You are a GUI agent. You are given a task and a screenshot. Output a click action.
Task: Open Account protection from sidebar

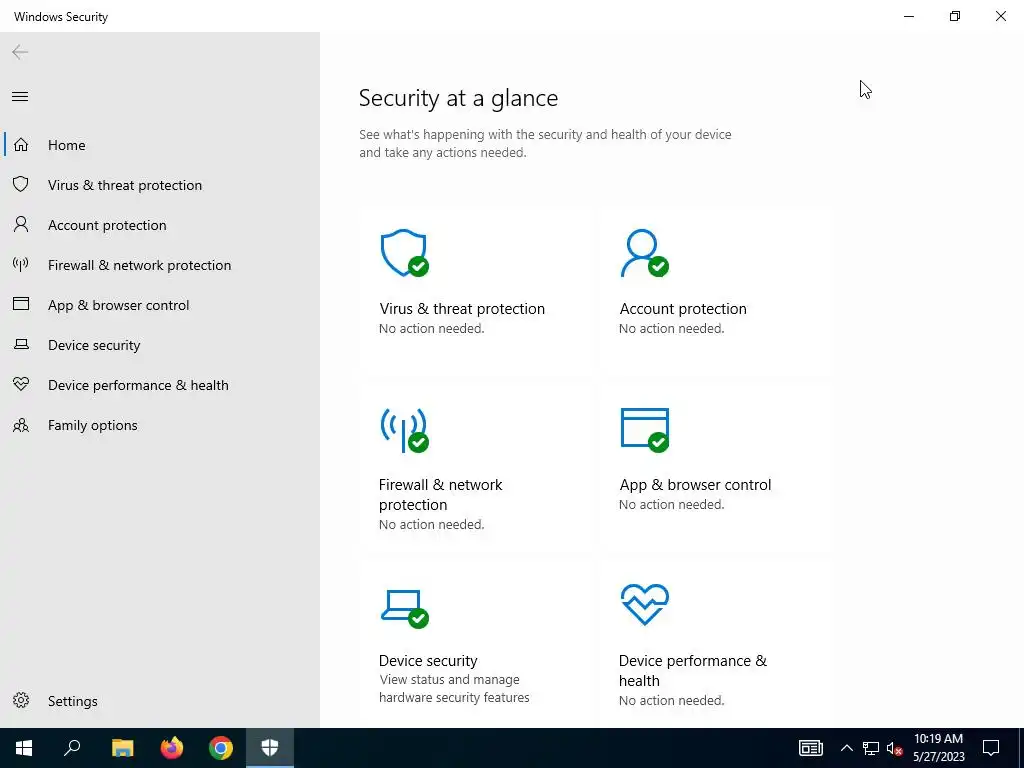[107, 225]
